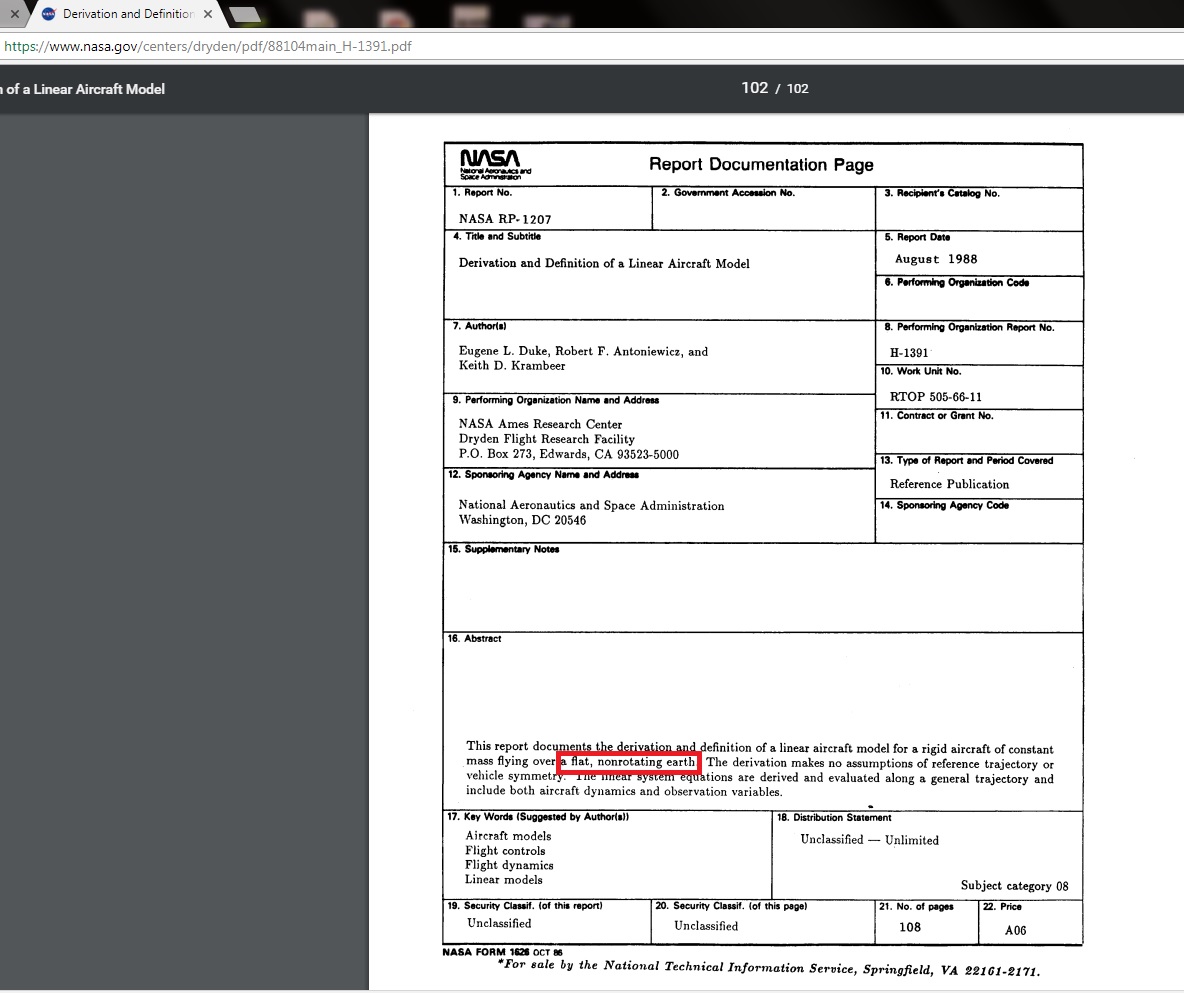This screenshot has height=993, width=1184.
Task: Click author name Keith D. Krambeer
Action: 512,365
